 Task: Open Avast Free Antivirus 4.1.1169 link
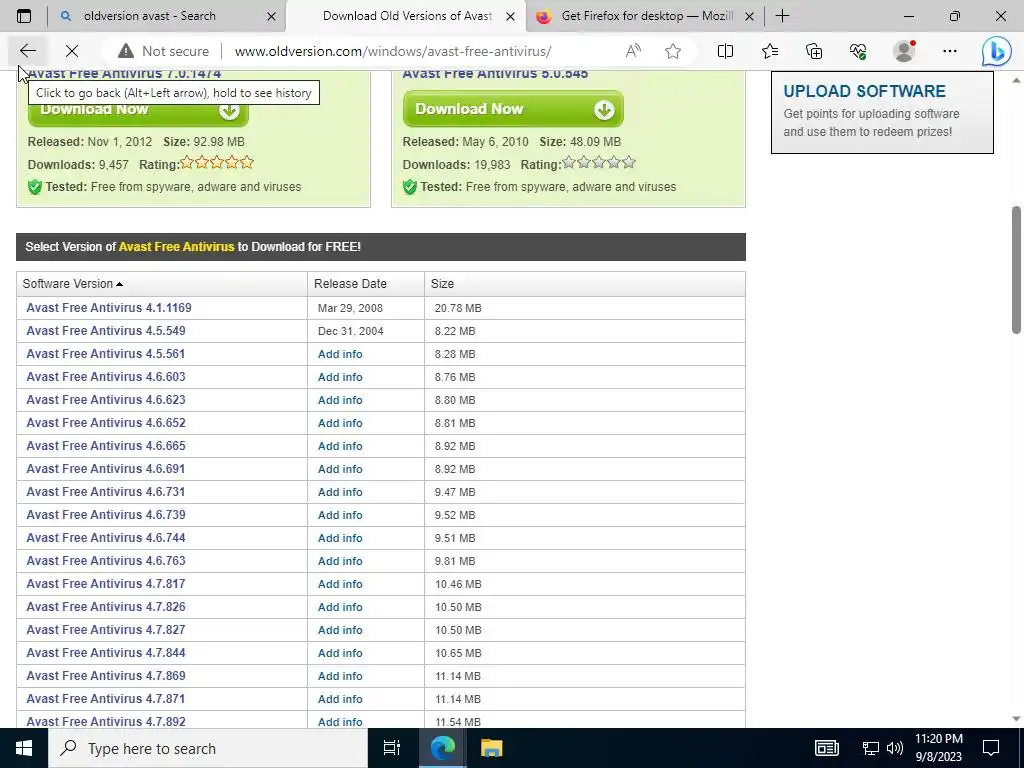click(109, 308)
